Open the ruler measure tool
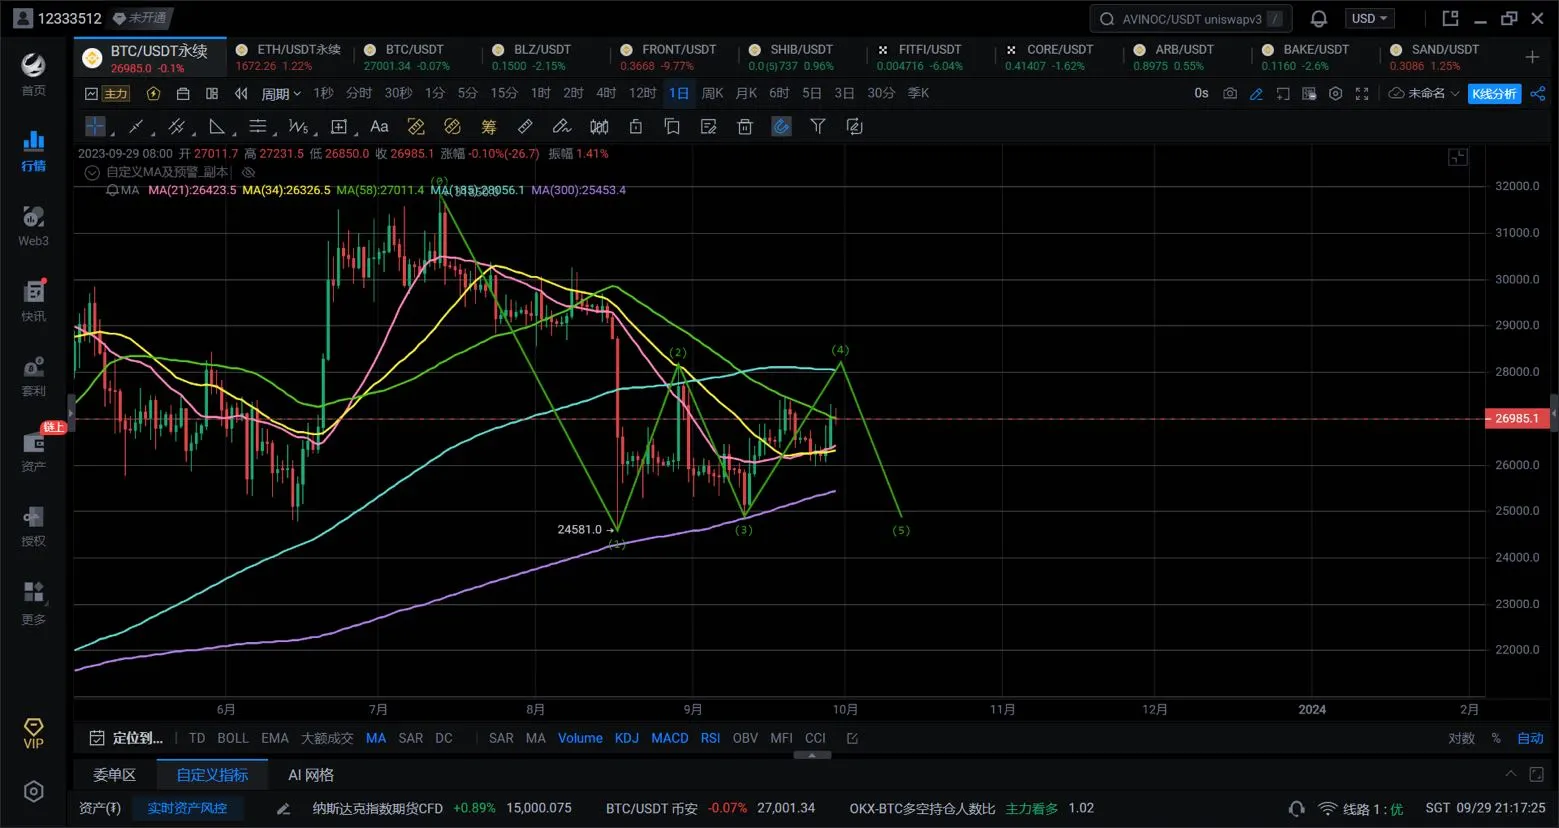Viewport: 1559px width, 828px height. click(525, 126)
